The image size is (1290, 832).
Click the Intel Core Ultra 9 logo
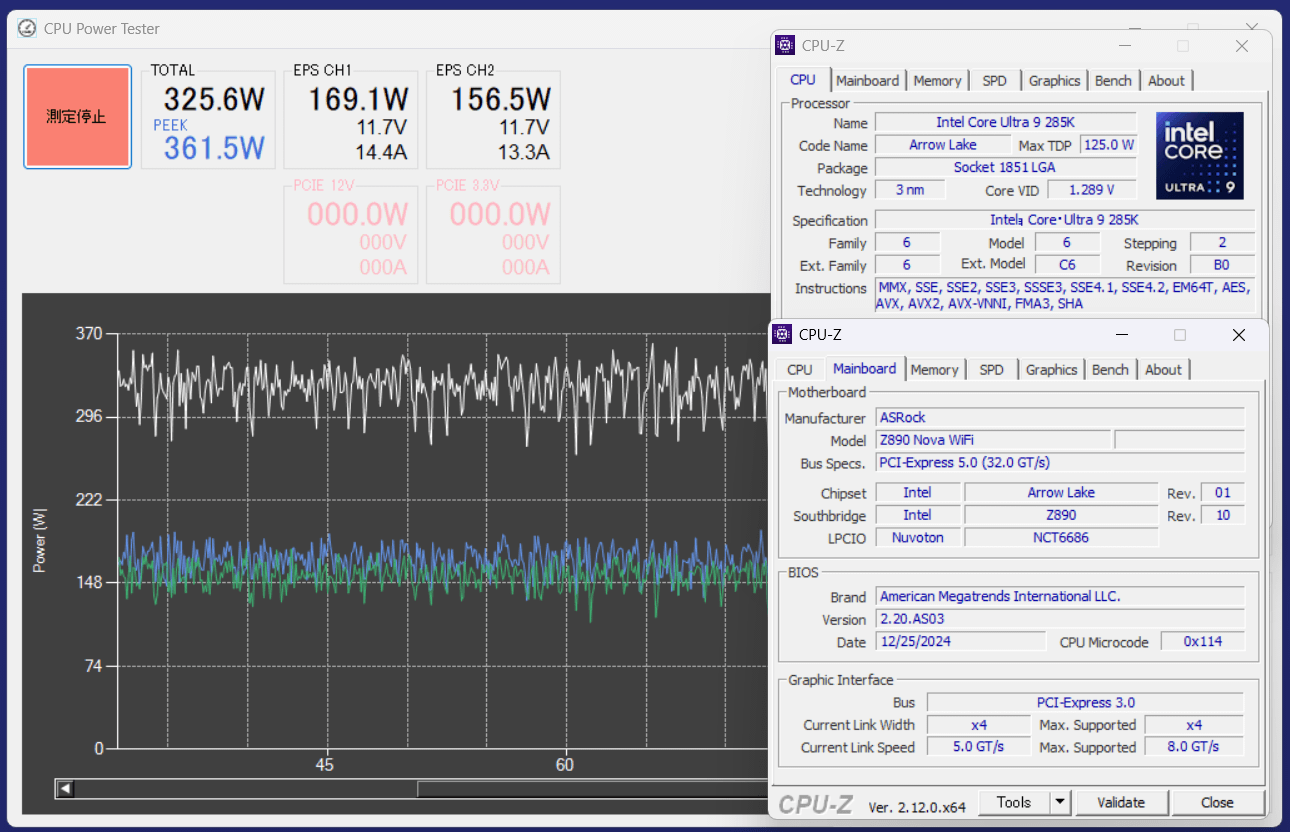pos(1200,155)
